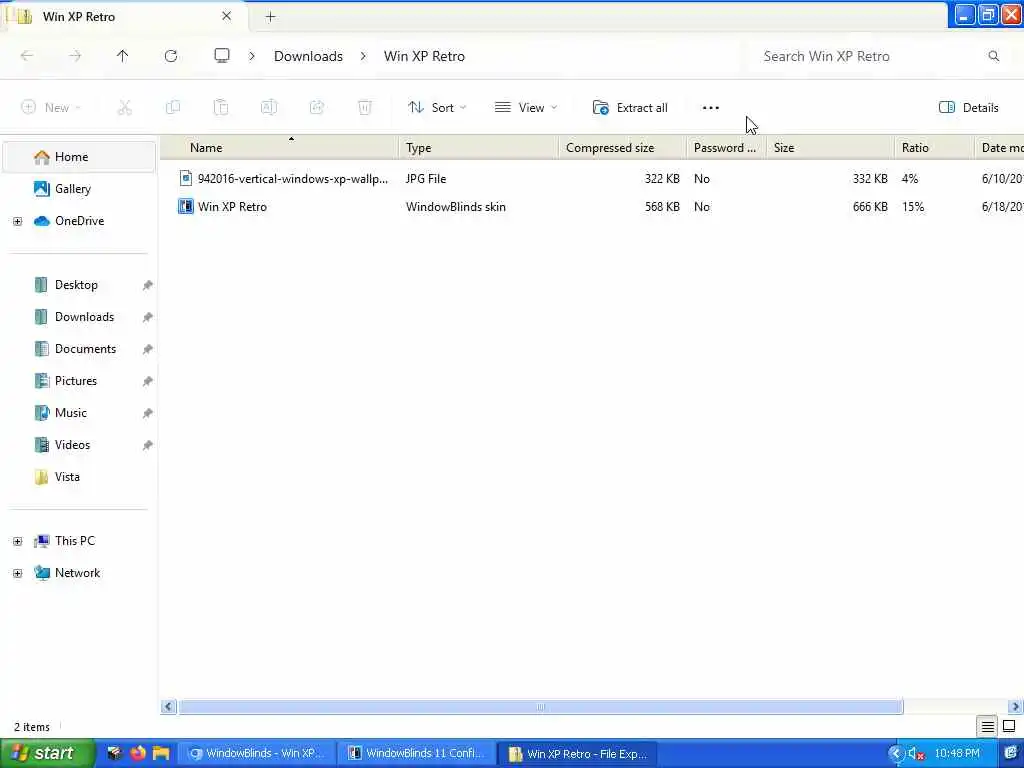Click the horizontal scrollbar left arrow

coord(168,707)
